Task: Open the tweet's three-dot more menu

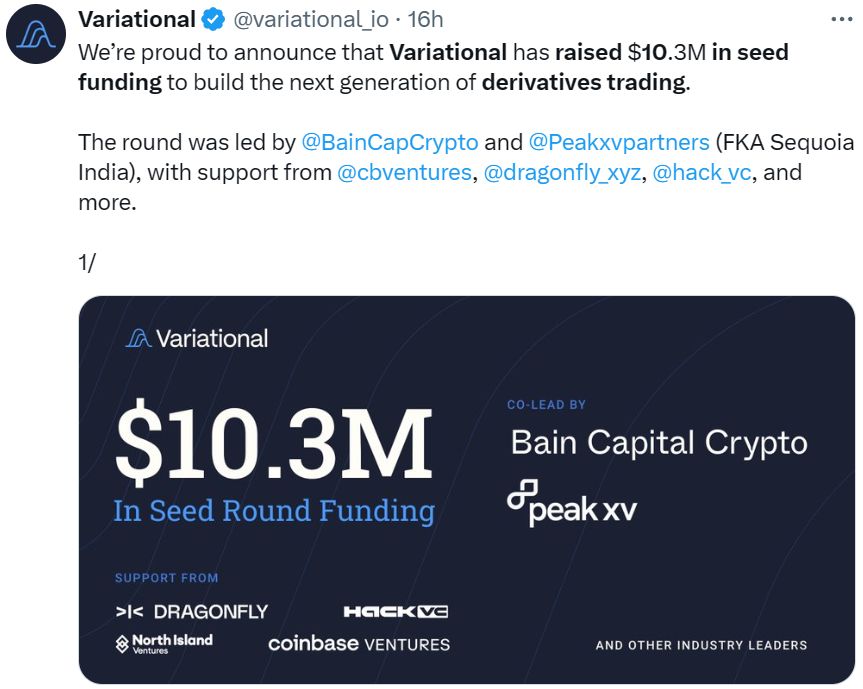Action: click(843, 19)
